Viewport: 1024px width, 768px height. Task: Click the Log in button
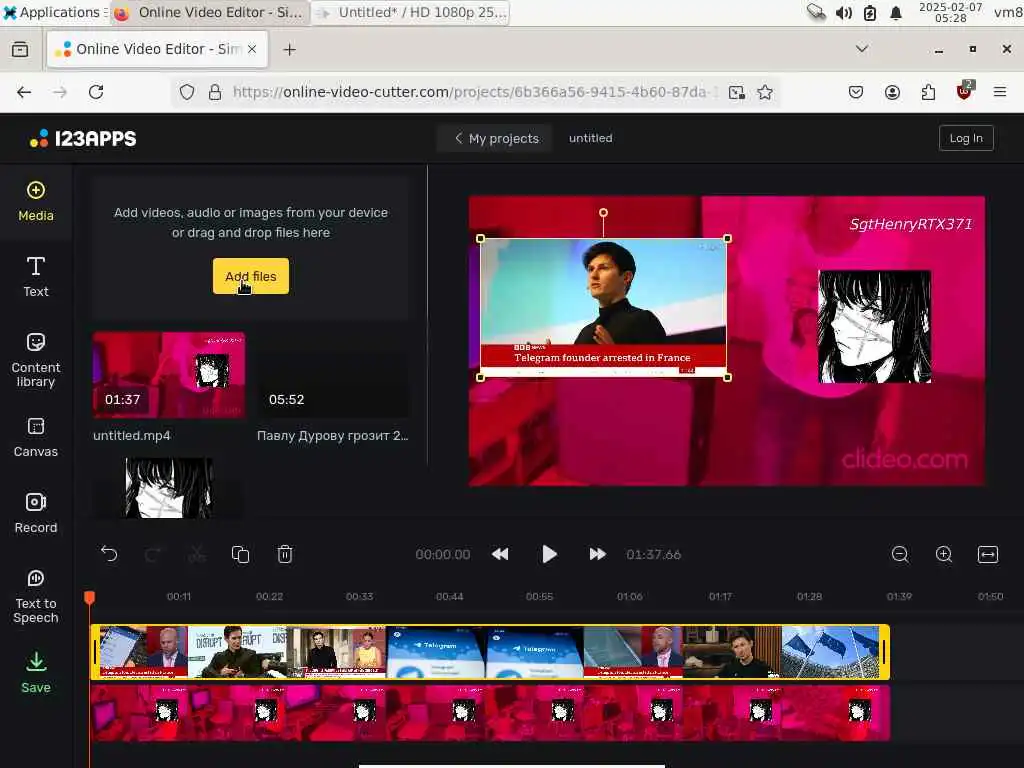[x=966, y=138]
